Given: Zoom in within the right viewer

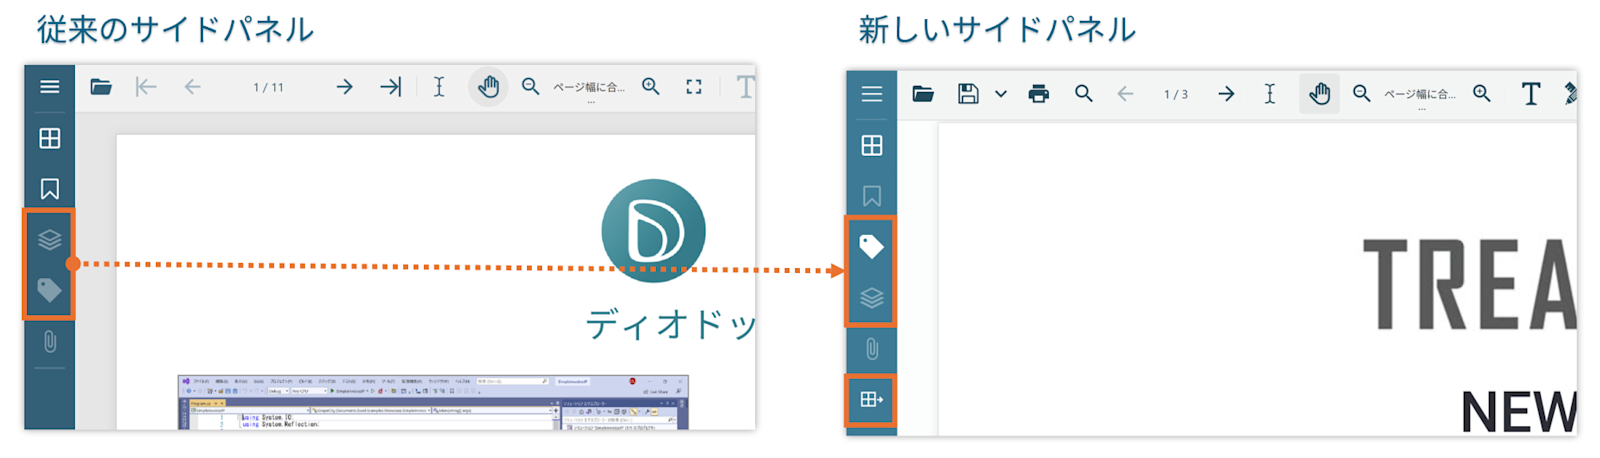Looking at the screenshot, I should tap(1482, 94).
